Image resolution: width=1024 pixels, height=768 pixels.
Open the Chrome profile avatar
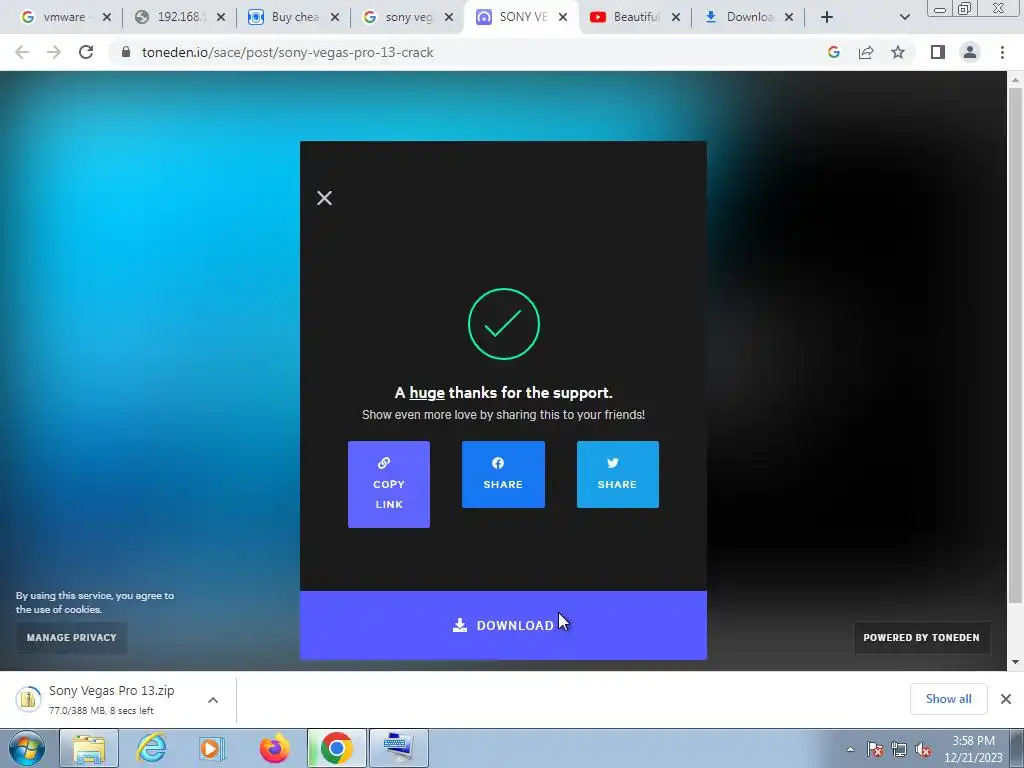coord(970,52)
